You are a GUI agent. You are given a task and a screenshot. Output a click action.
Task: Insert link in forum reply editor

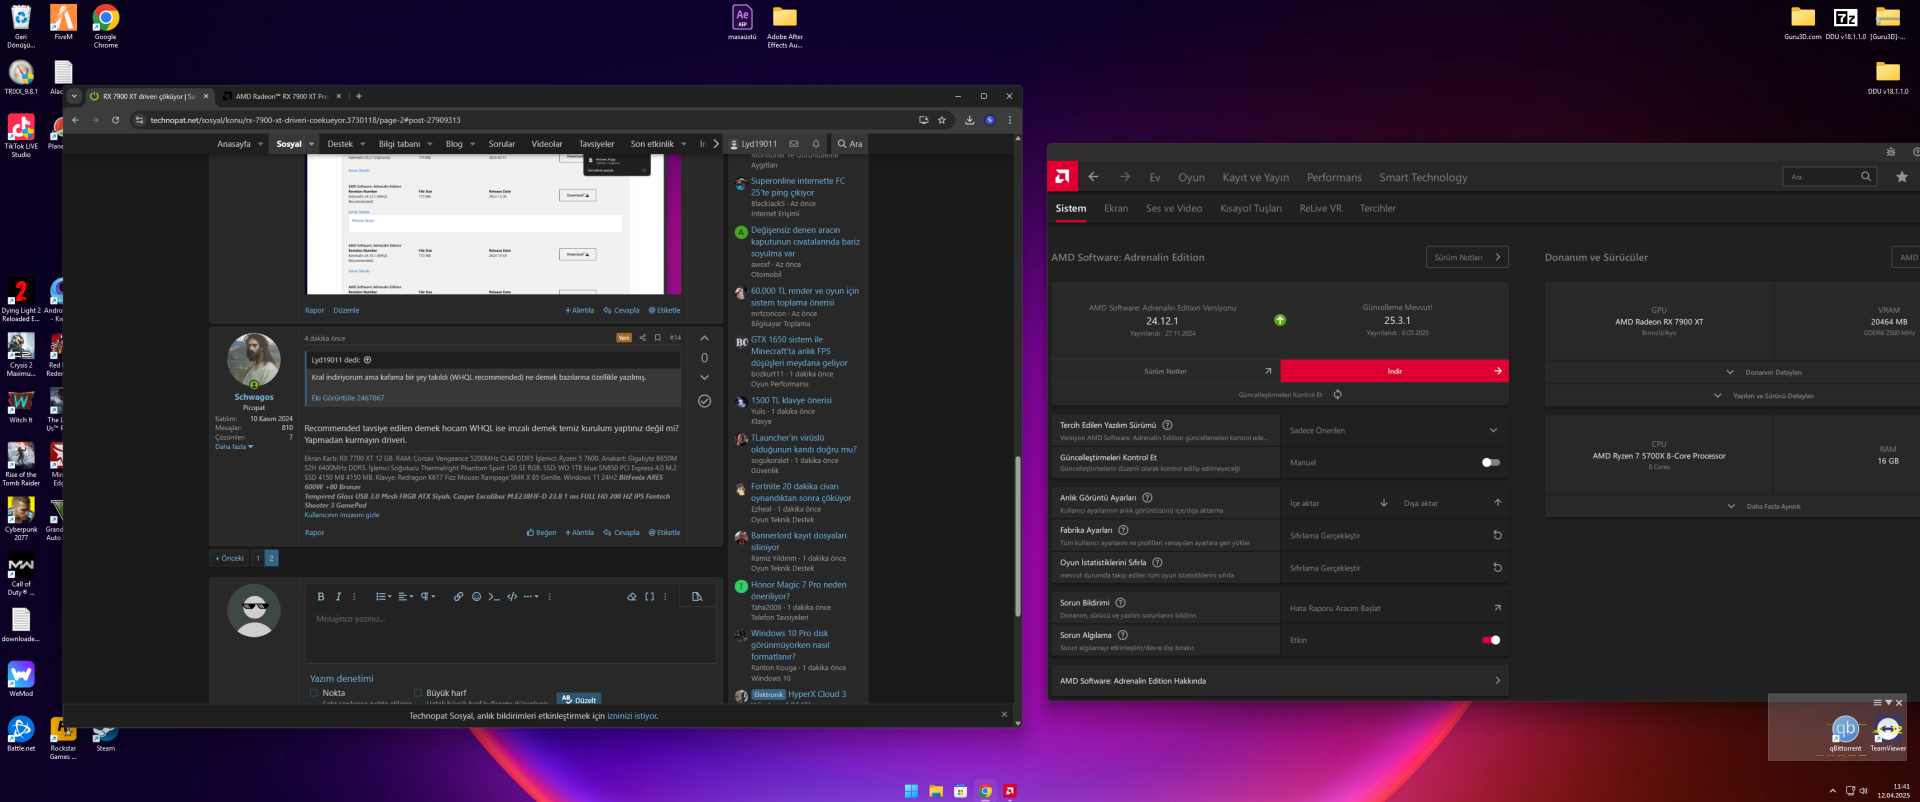coord(458,596)
